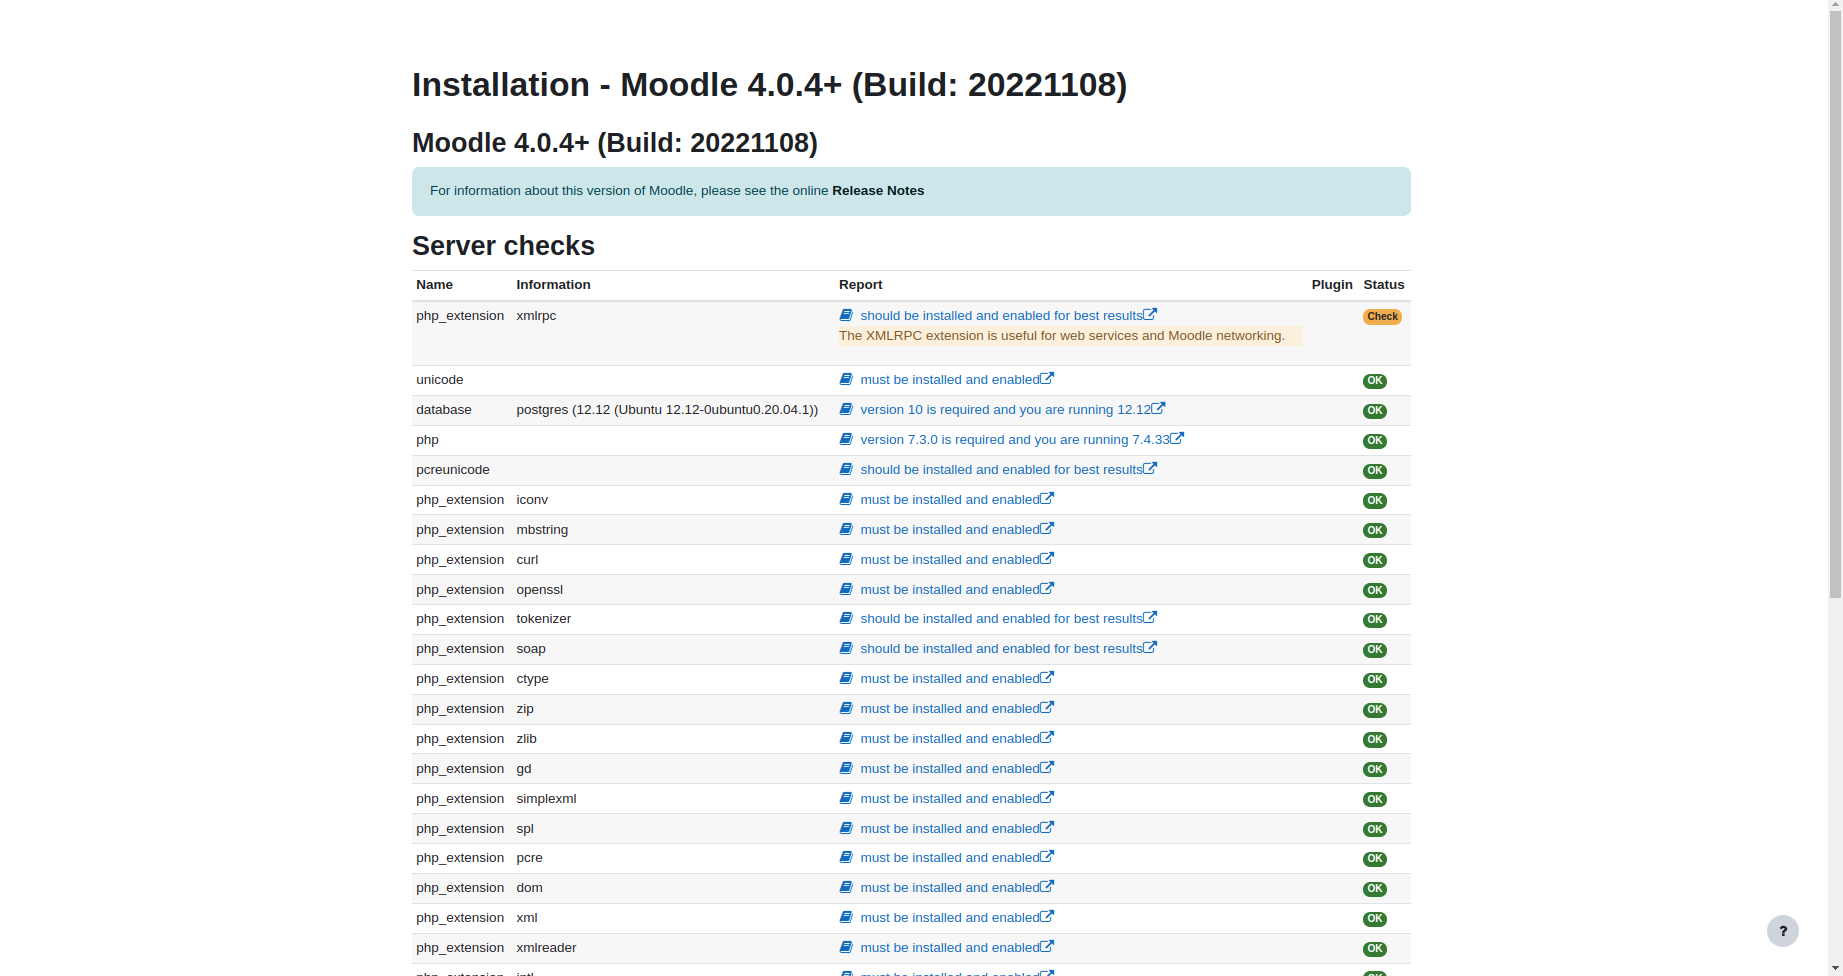Click the OK badge in the database row
Image resolution: width=1843 pixels, height=976 pixels.
[1375, 411]
